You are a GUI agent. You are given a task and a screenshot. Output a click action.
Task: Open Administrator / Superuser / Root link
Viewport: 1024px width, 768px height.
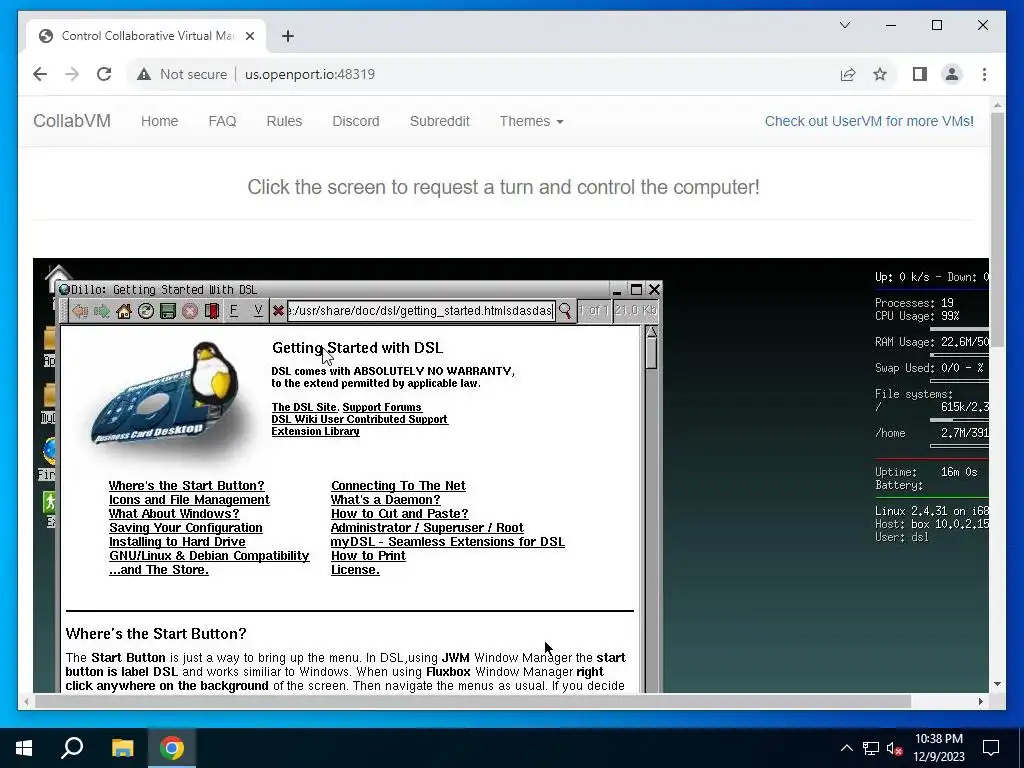[x=427, y=528]
